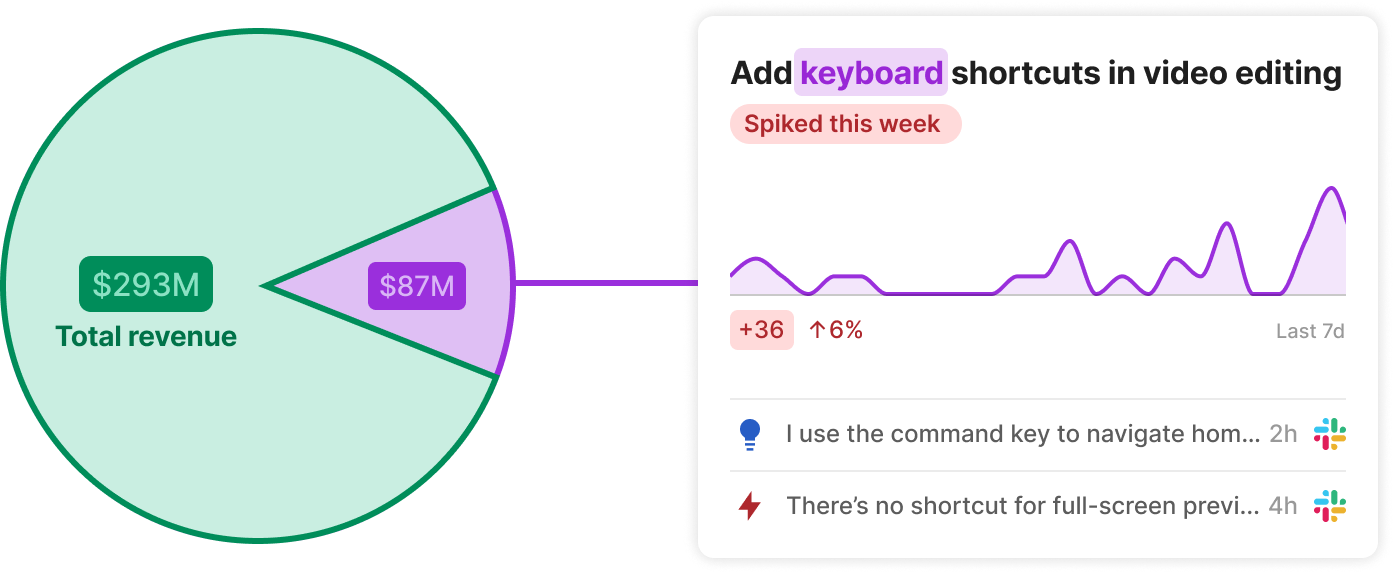Click the 'Spiked this week' badge
Image resolution: width=1394 pixels, height=574 pixels.
coord(845,124)
